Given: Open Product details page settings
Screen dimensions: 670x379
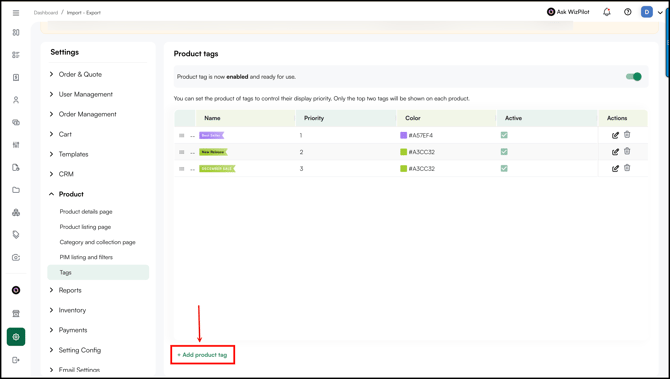Looking at the screenshot, I should coord(86,212).
